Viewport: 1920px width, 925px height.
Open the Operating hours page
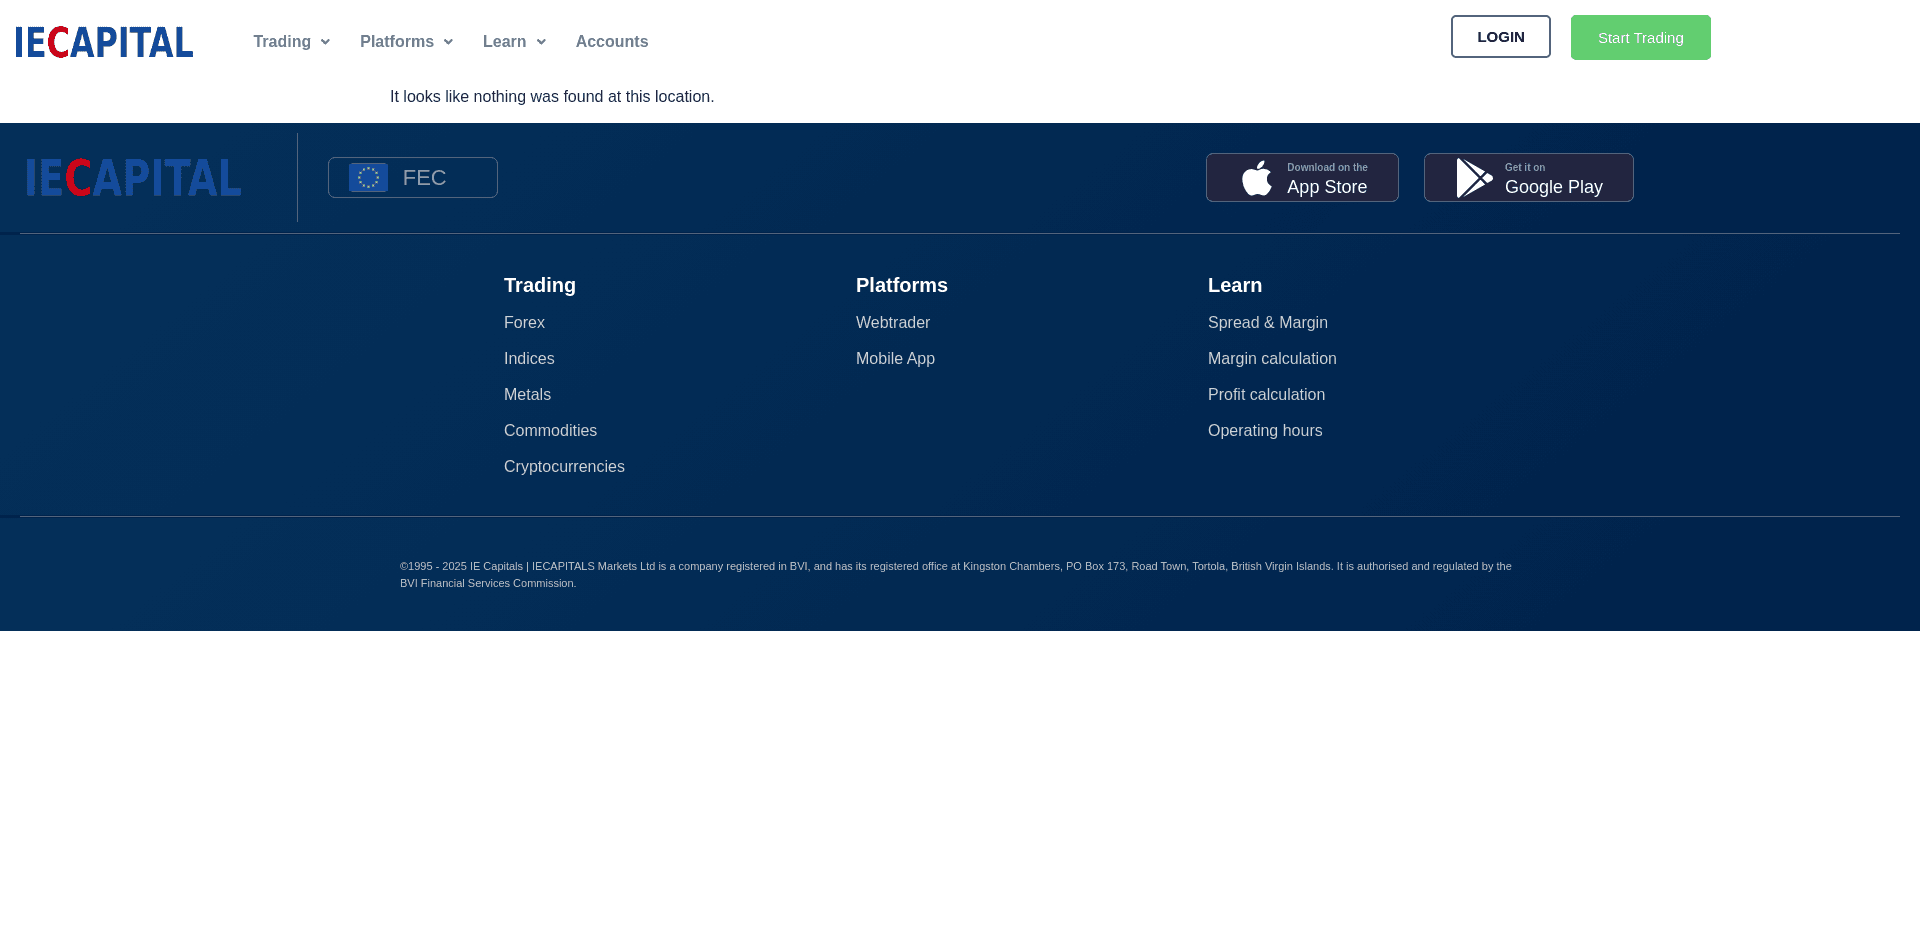point(1264,430)
